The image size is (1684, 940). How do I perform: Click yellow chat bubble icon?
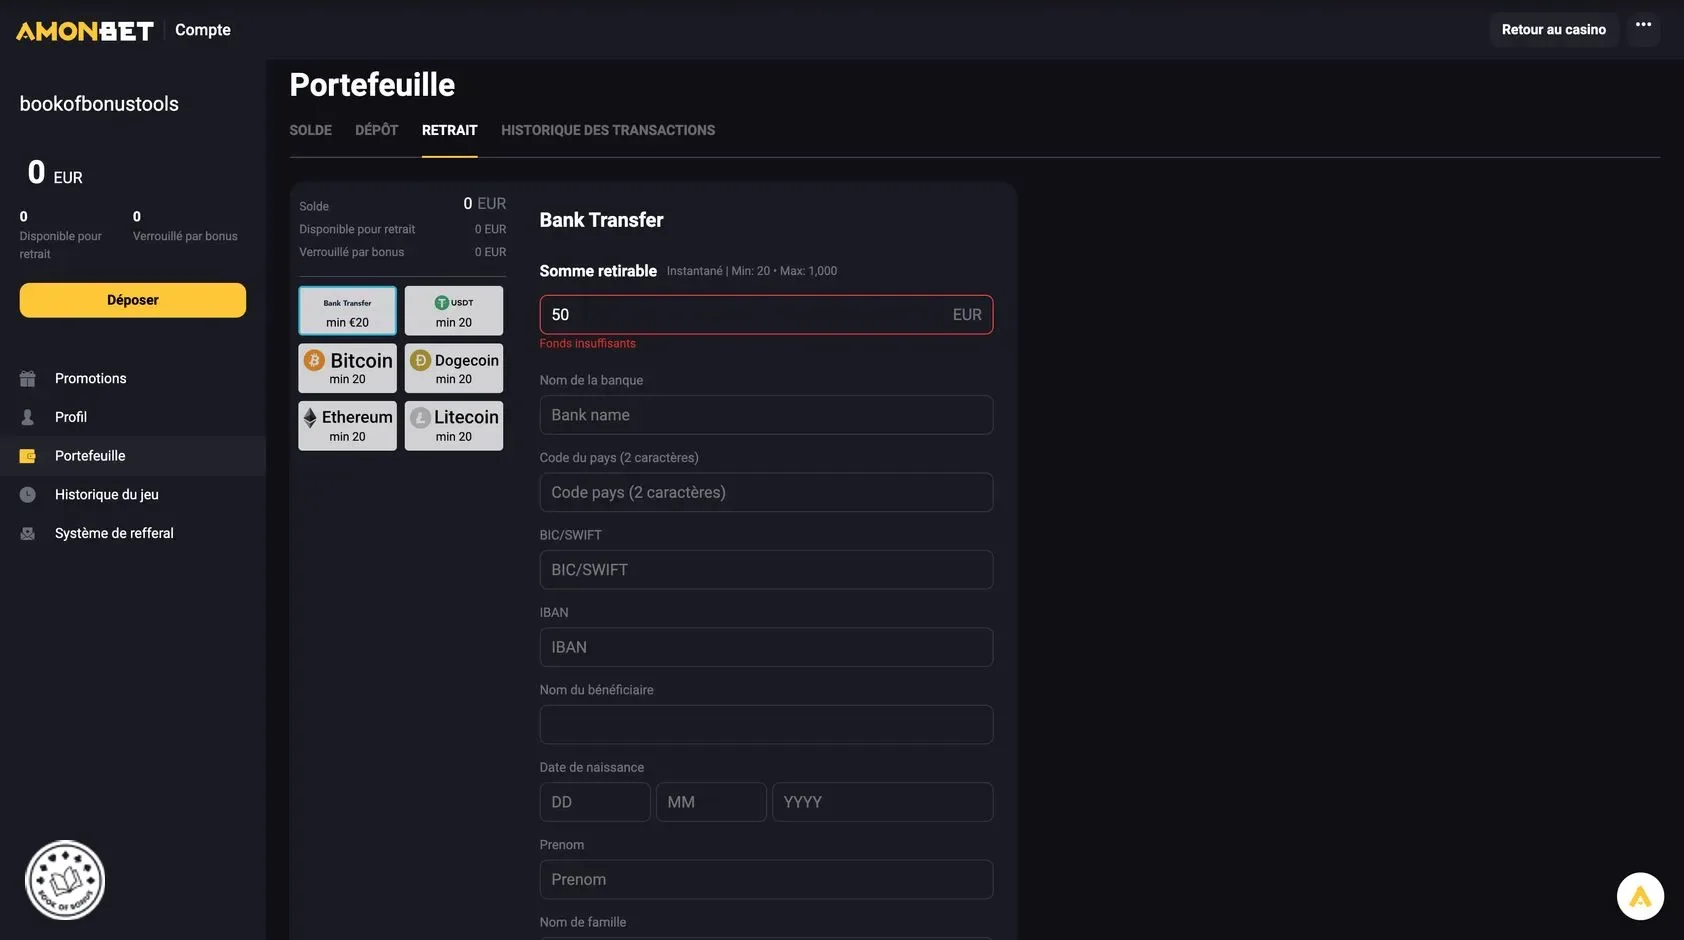coord(1640,896)
